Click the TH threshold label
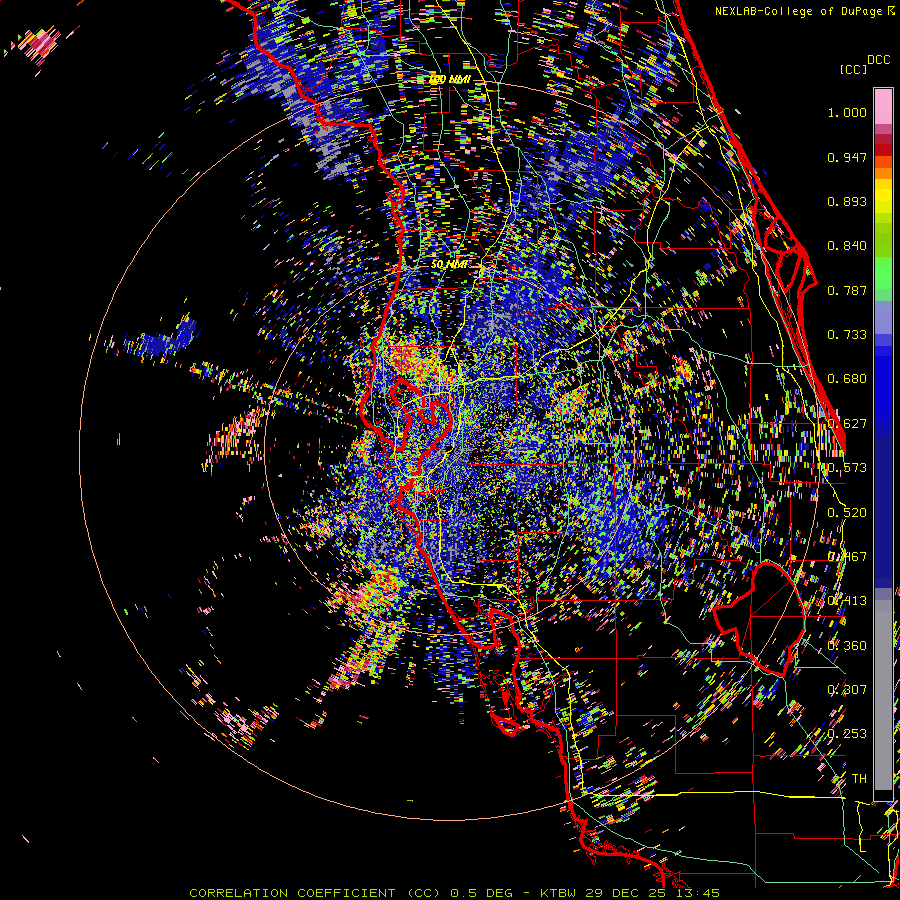 [x=859, y=779]
